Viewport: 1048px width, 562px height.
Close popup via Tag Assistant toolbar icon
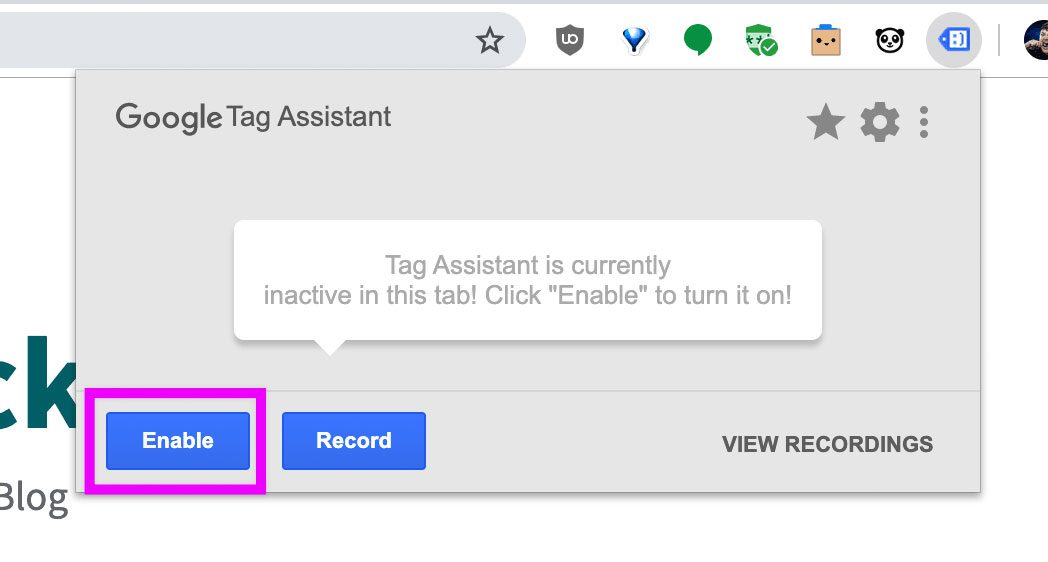954,39
